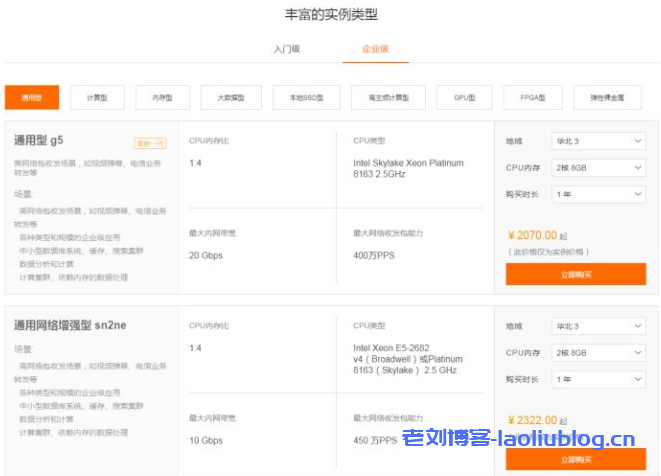Click 立即购买 for 通用网络增强型 sn2ne
Screen dimensions: 661x476
[x=575, y=458]
